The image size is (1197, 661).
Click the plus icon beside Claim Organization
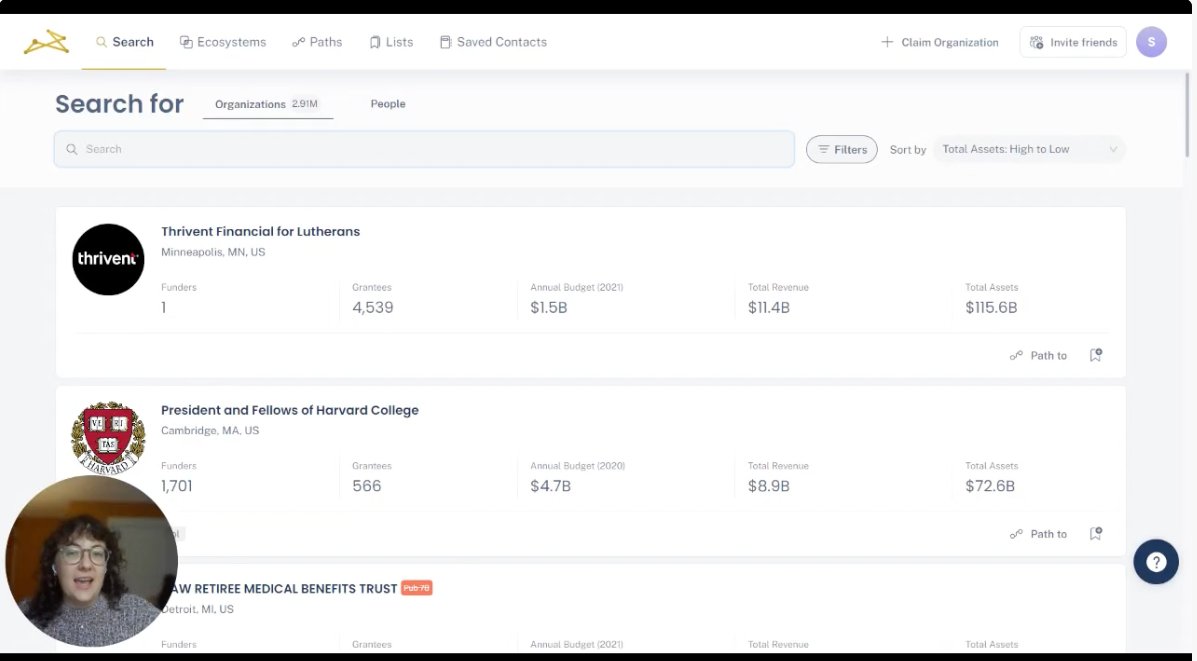click(x=887, y=42)
